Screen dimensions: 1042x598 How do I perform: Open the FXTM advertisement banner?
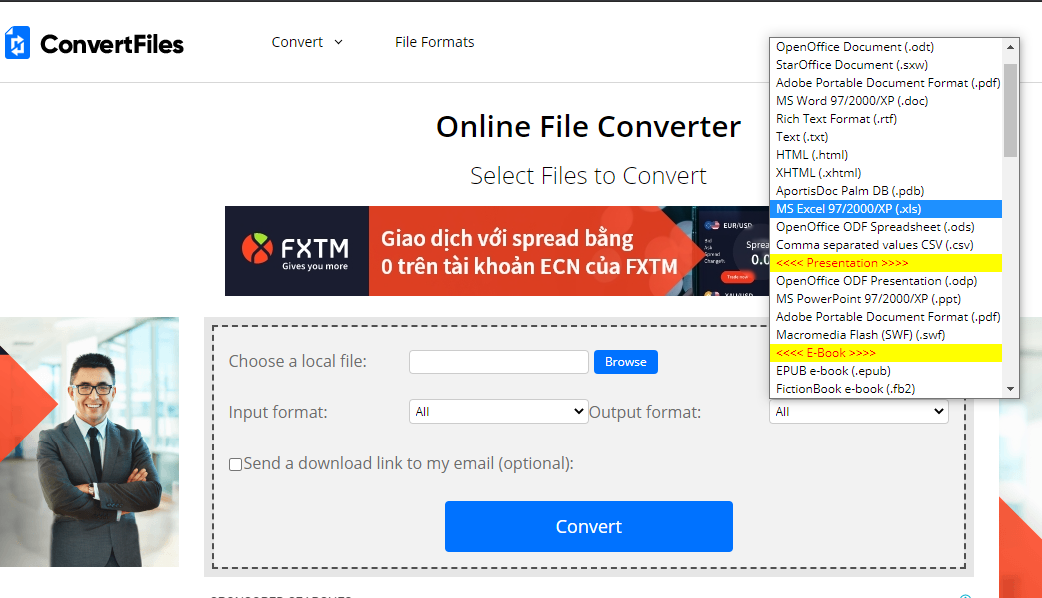coord(497,251)
